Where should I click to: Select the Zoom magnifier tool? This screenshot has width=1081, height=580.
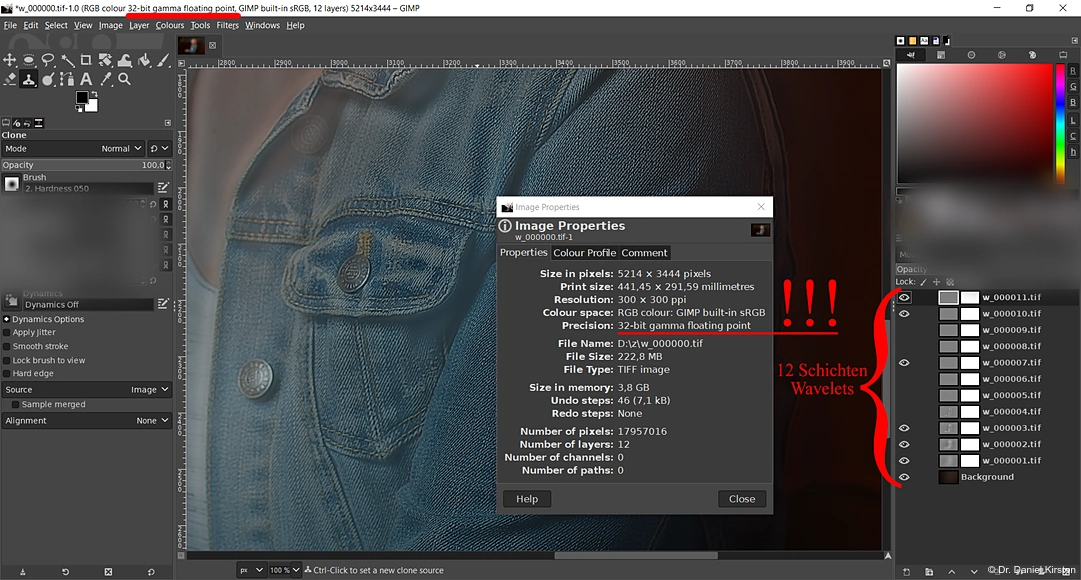125,79
